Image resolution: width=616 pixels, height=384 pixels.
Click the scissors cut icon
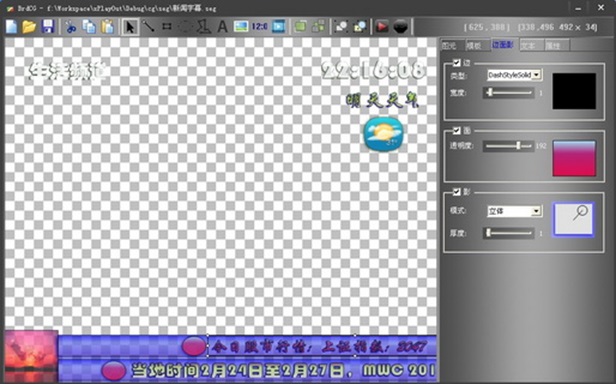[70, 27]
